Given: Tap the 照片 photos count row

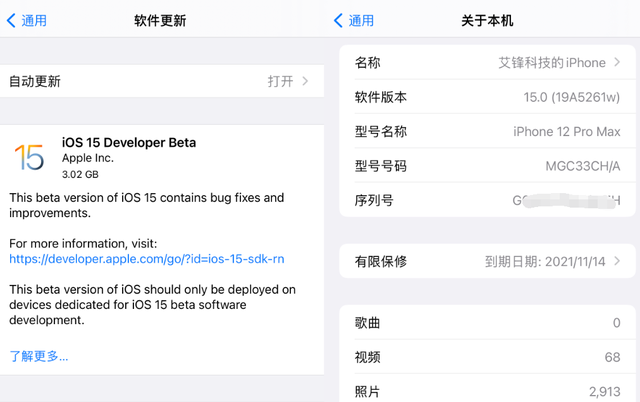Looking at the screenshot, I should [x=488, y=390].
